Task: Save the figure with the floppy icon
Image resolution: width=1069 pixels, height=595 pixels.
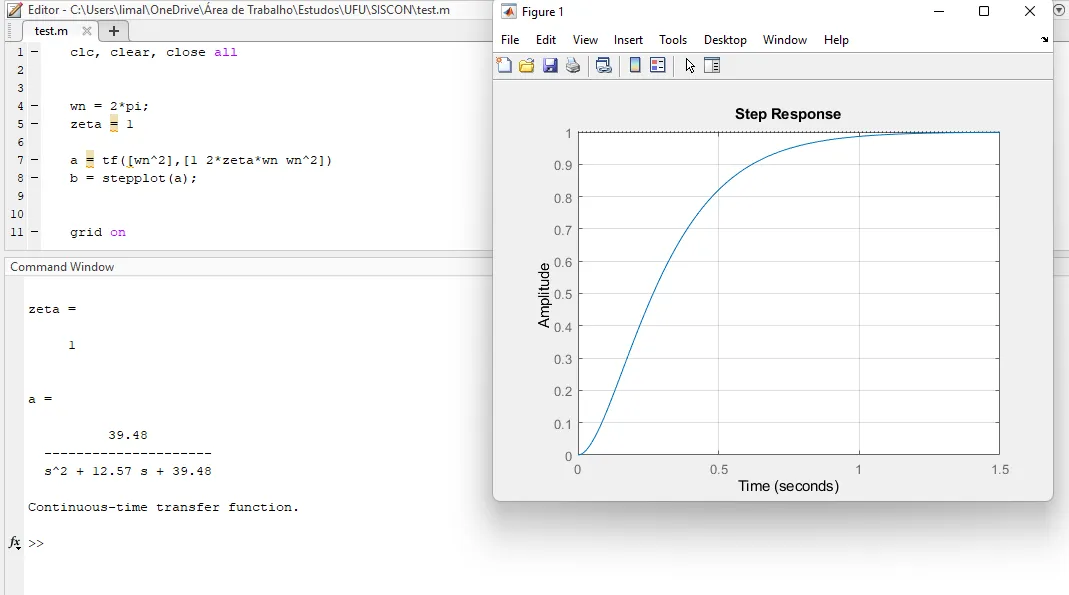Action: tap(550, 66)
